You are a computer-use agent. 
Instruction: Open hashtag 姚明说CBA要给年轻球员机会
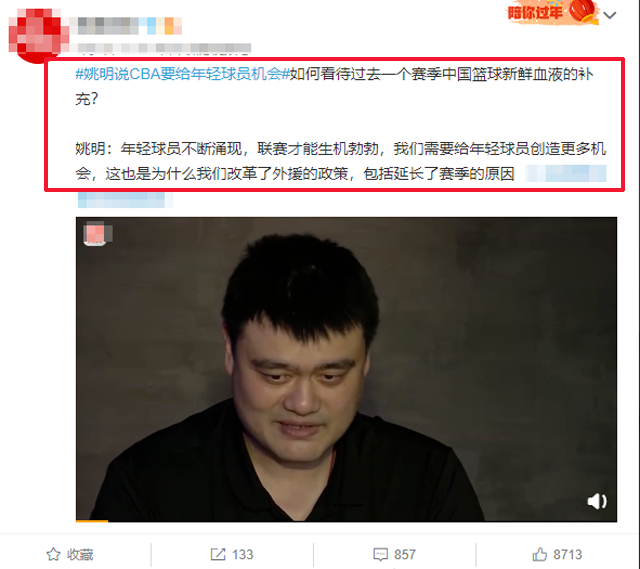[x=182, y=74]
